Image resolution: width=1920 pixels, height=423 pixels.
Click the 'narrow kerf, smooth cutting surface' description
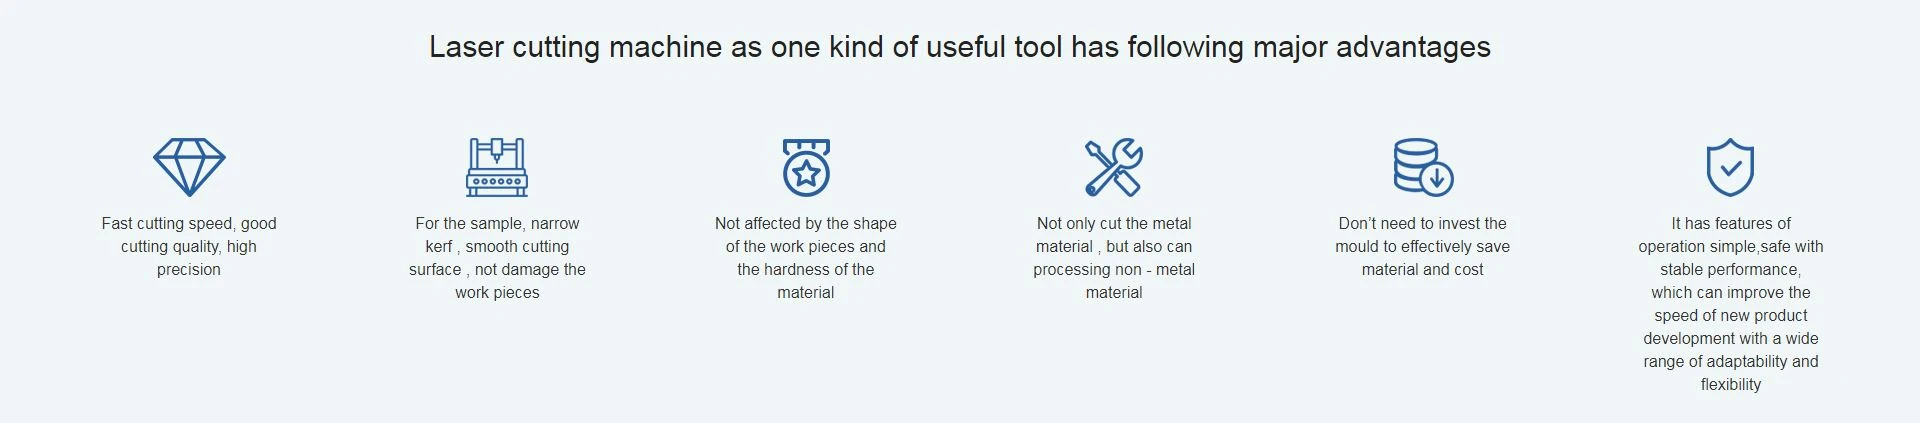pos(497,258)
